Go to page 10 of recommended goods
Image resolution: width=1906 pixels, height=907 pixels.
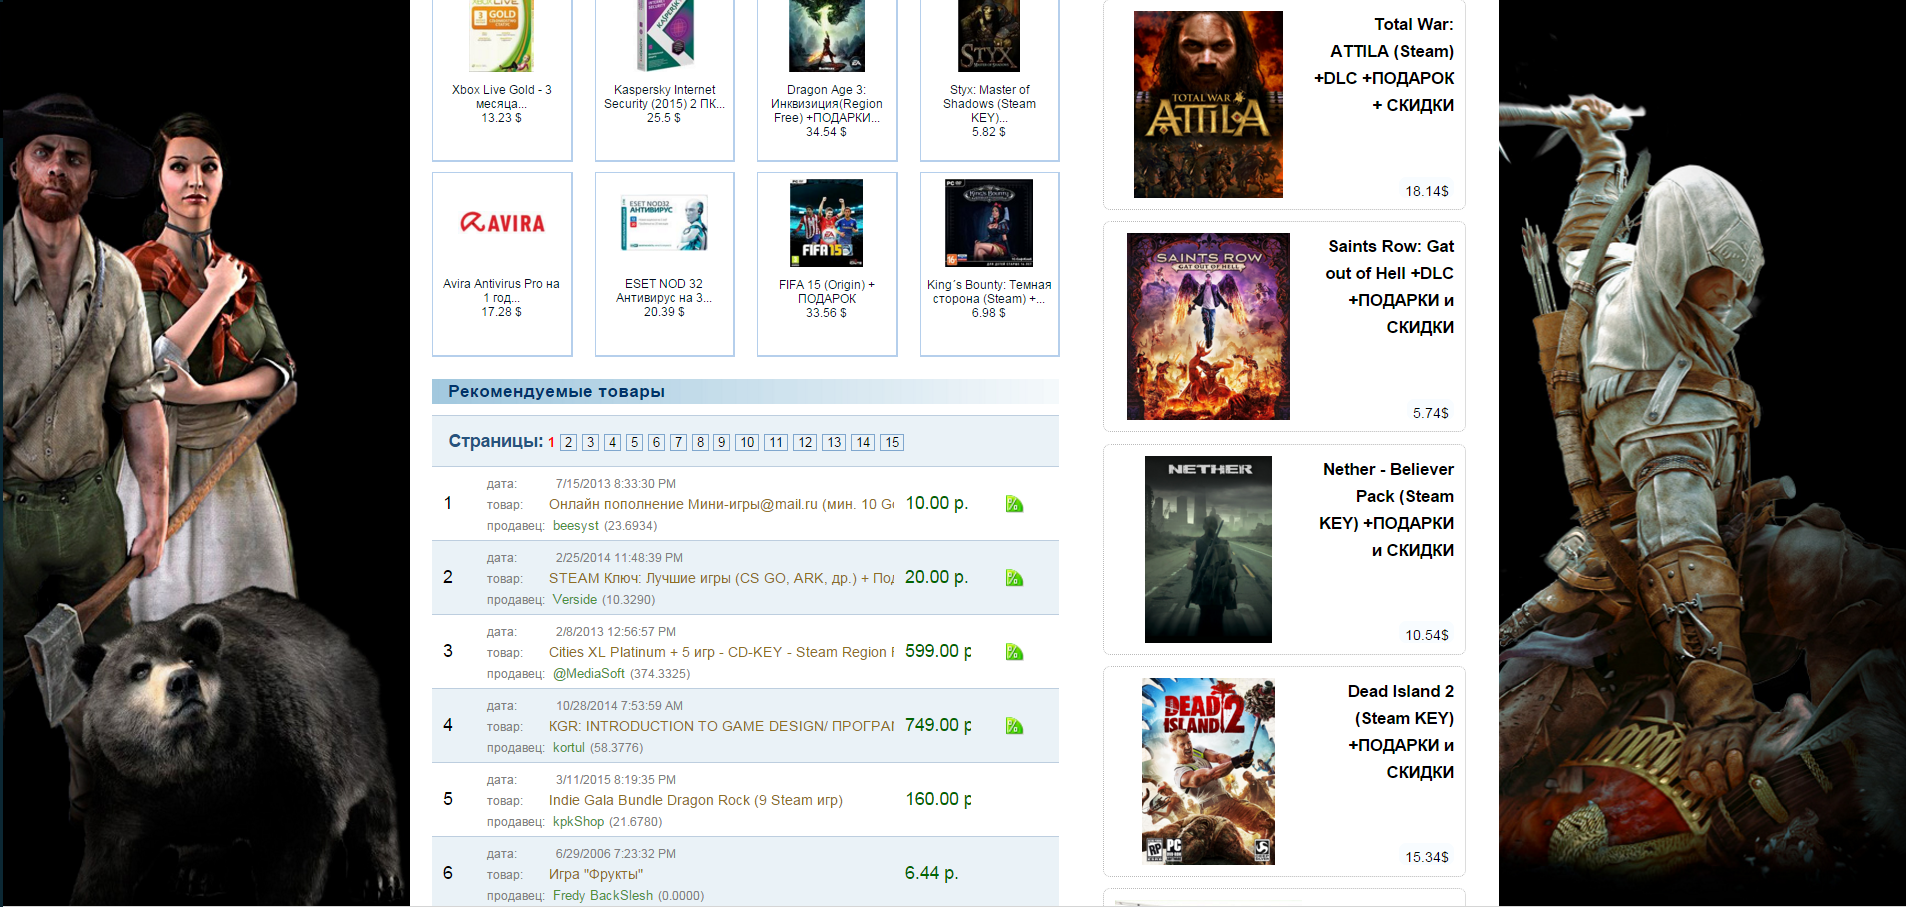click(747, 442)
